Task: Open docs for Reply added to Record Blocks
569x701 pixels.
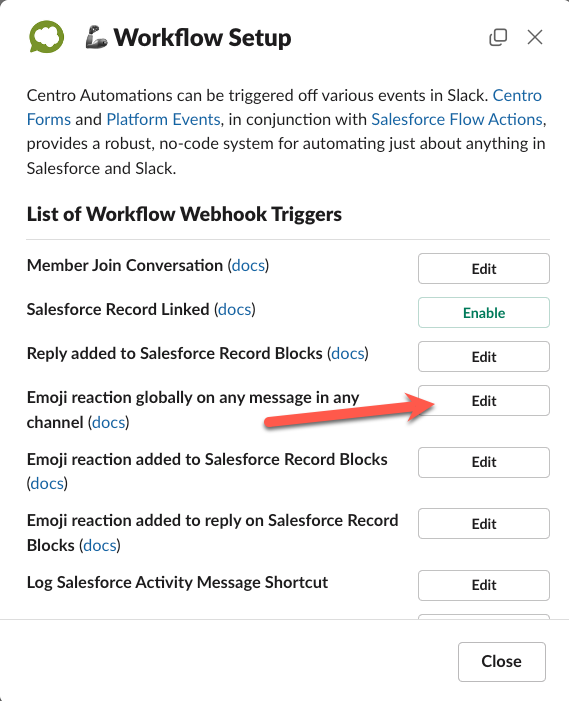Action: coord(348,354)
